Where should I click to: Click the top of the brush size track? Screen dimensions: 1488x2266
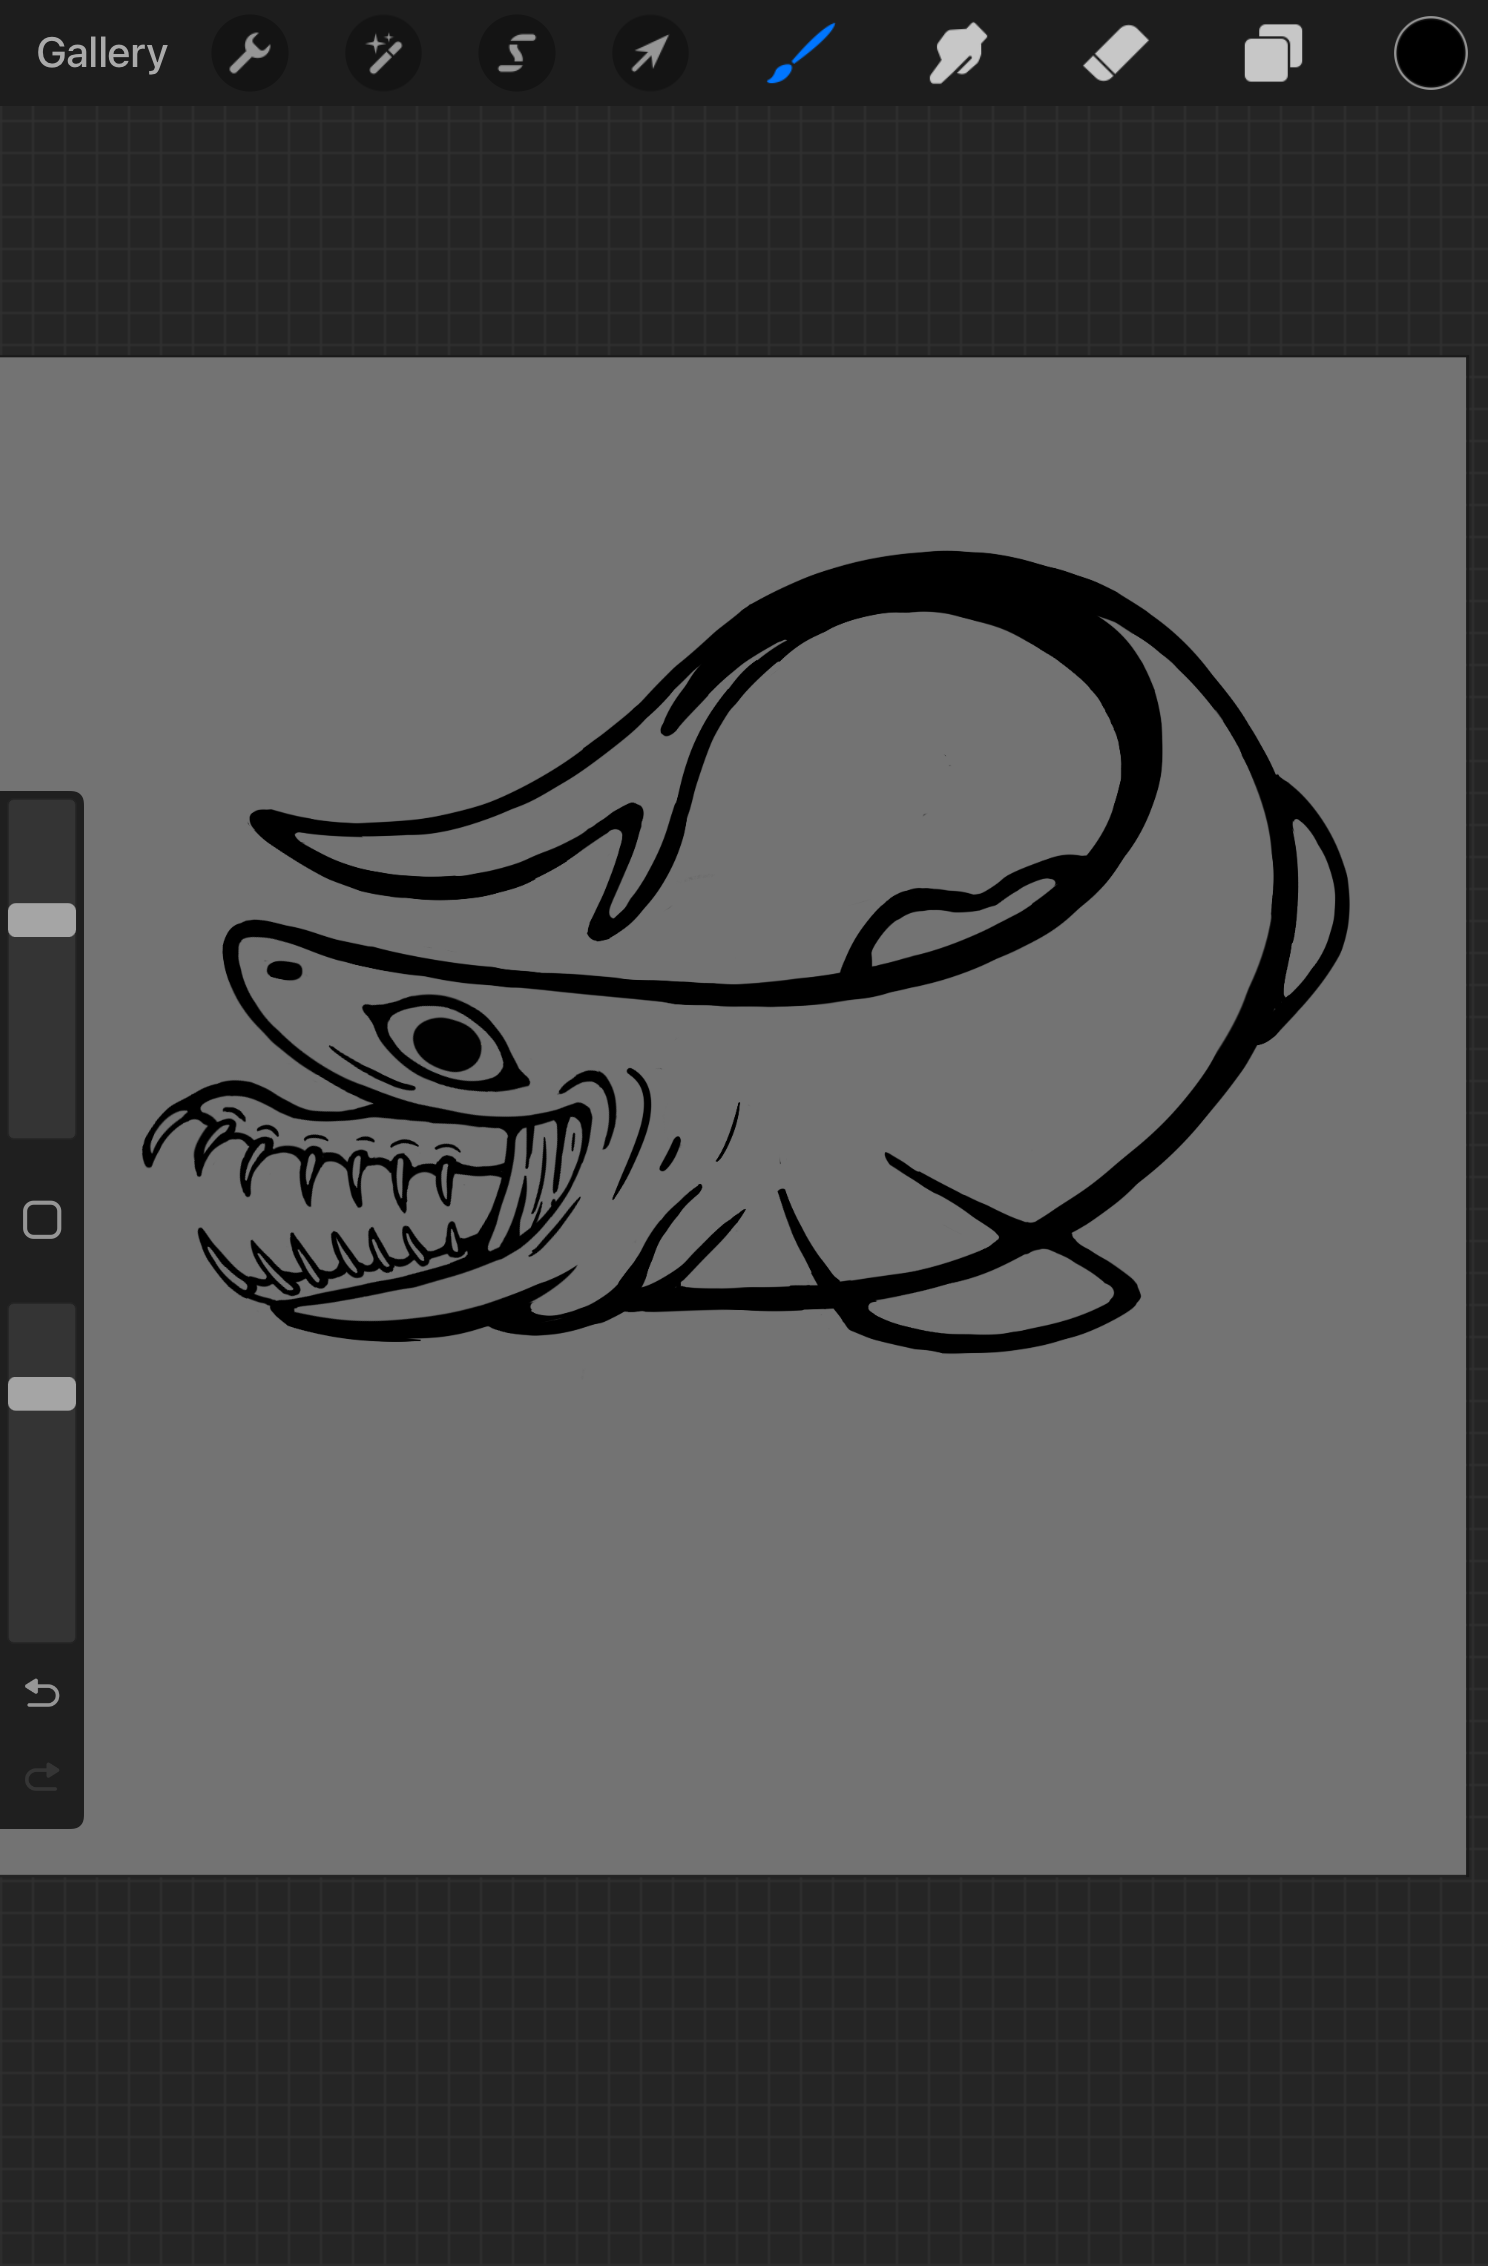(42, 815)
